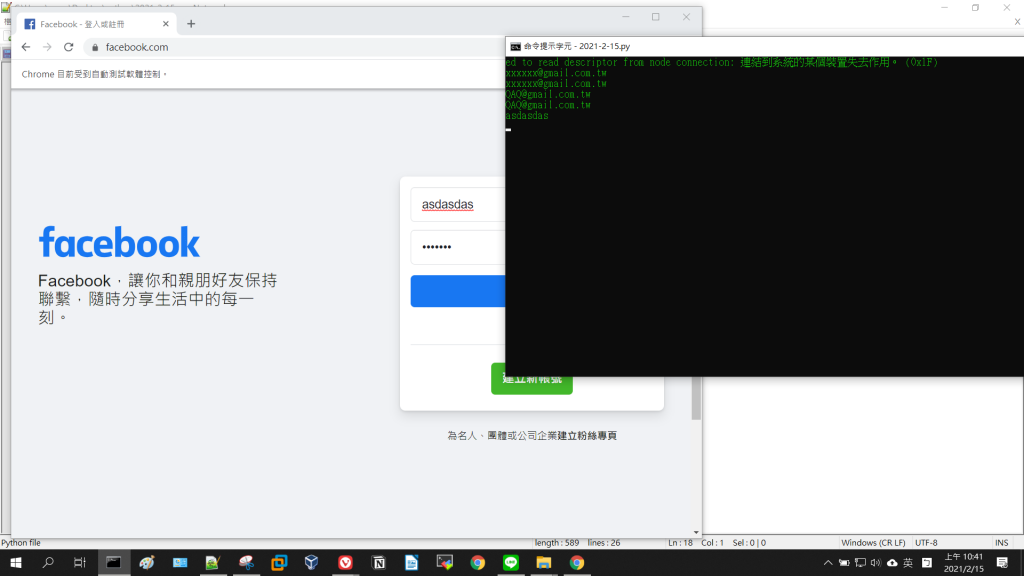Viewport: 1024px width, 576px height.
Task: Click the asdasdas line in the console
Action: click(x=526, y=116)
